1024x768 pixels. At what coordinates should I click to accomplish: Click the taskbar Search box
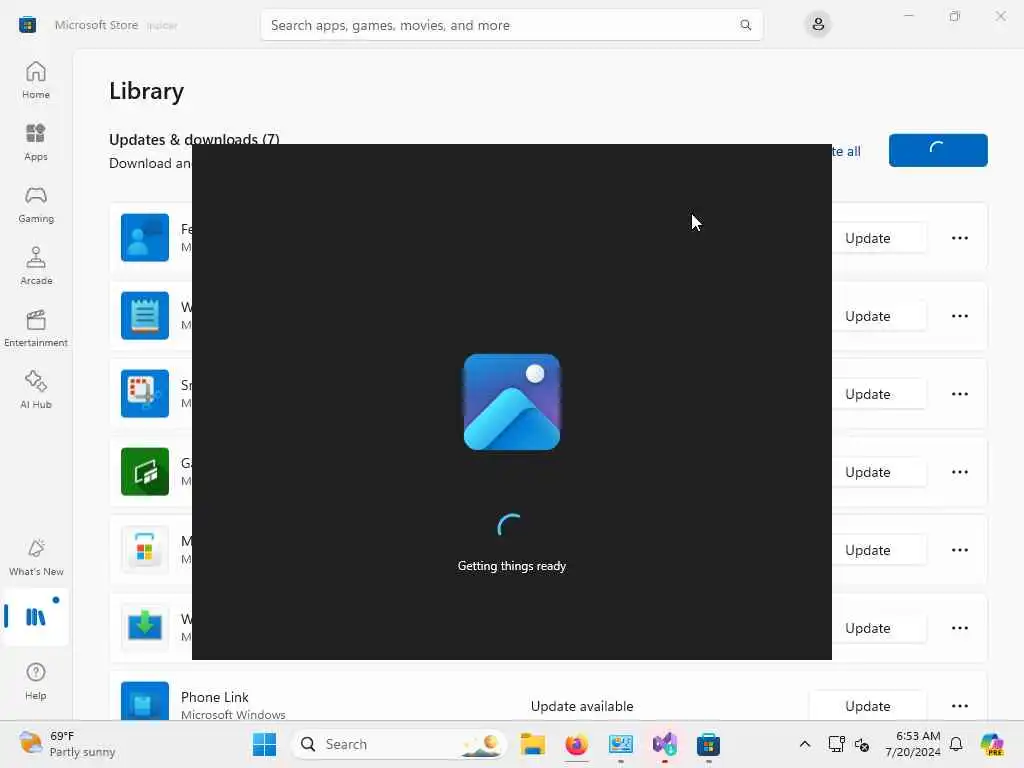(x=399, y=744)
